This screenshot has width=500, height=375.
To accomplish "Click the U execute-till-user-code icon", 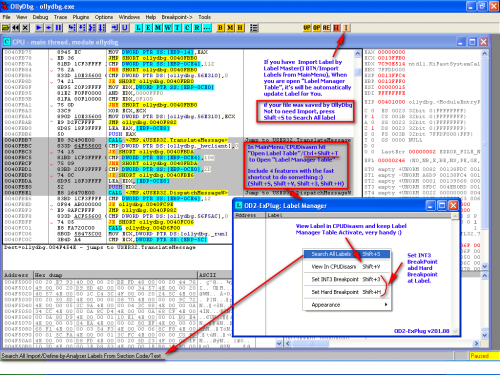I will pyautogui.click(x=125, y=28).
